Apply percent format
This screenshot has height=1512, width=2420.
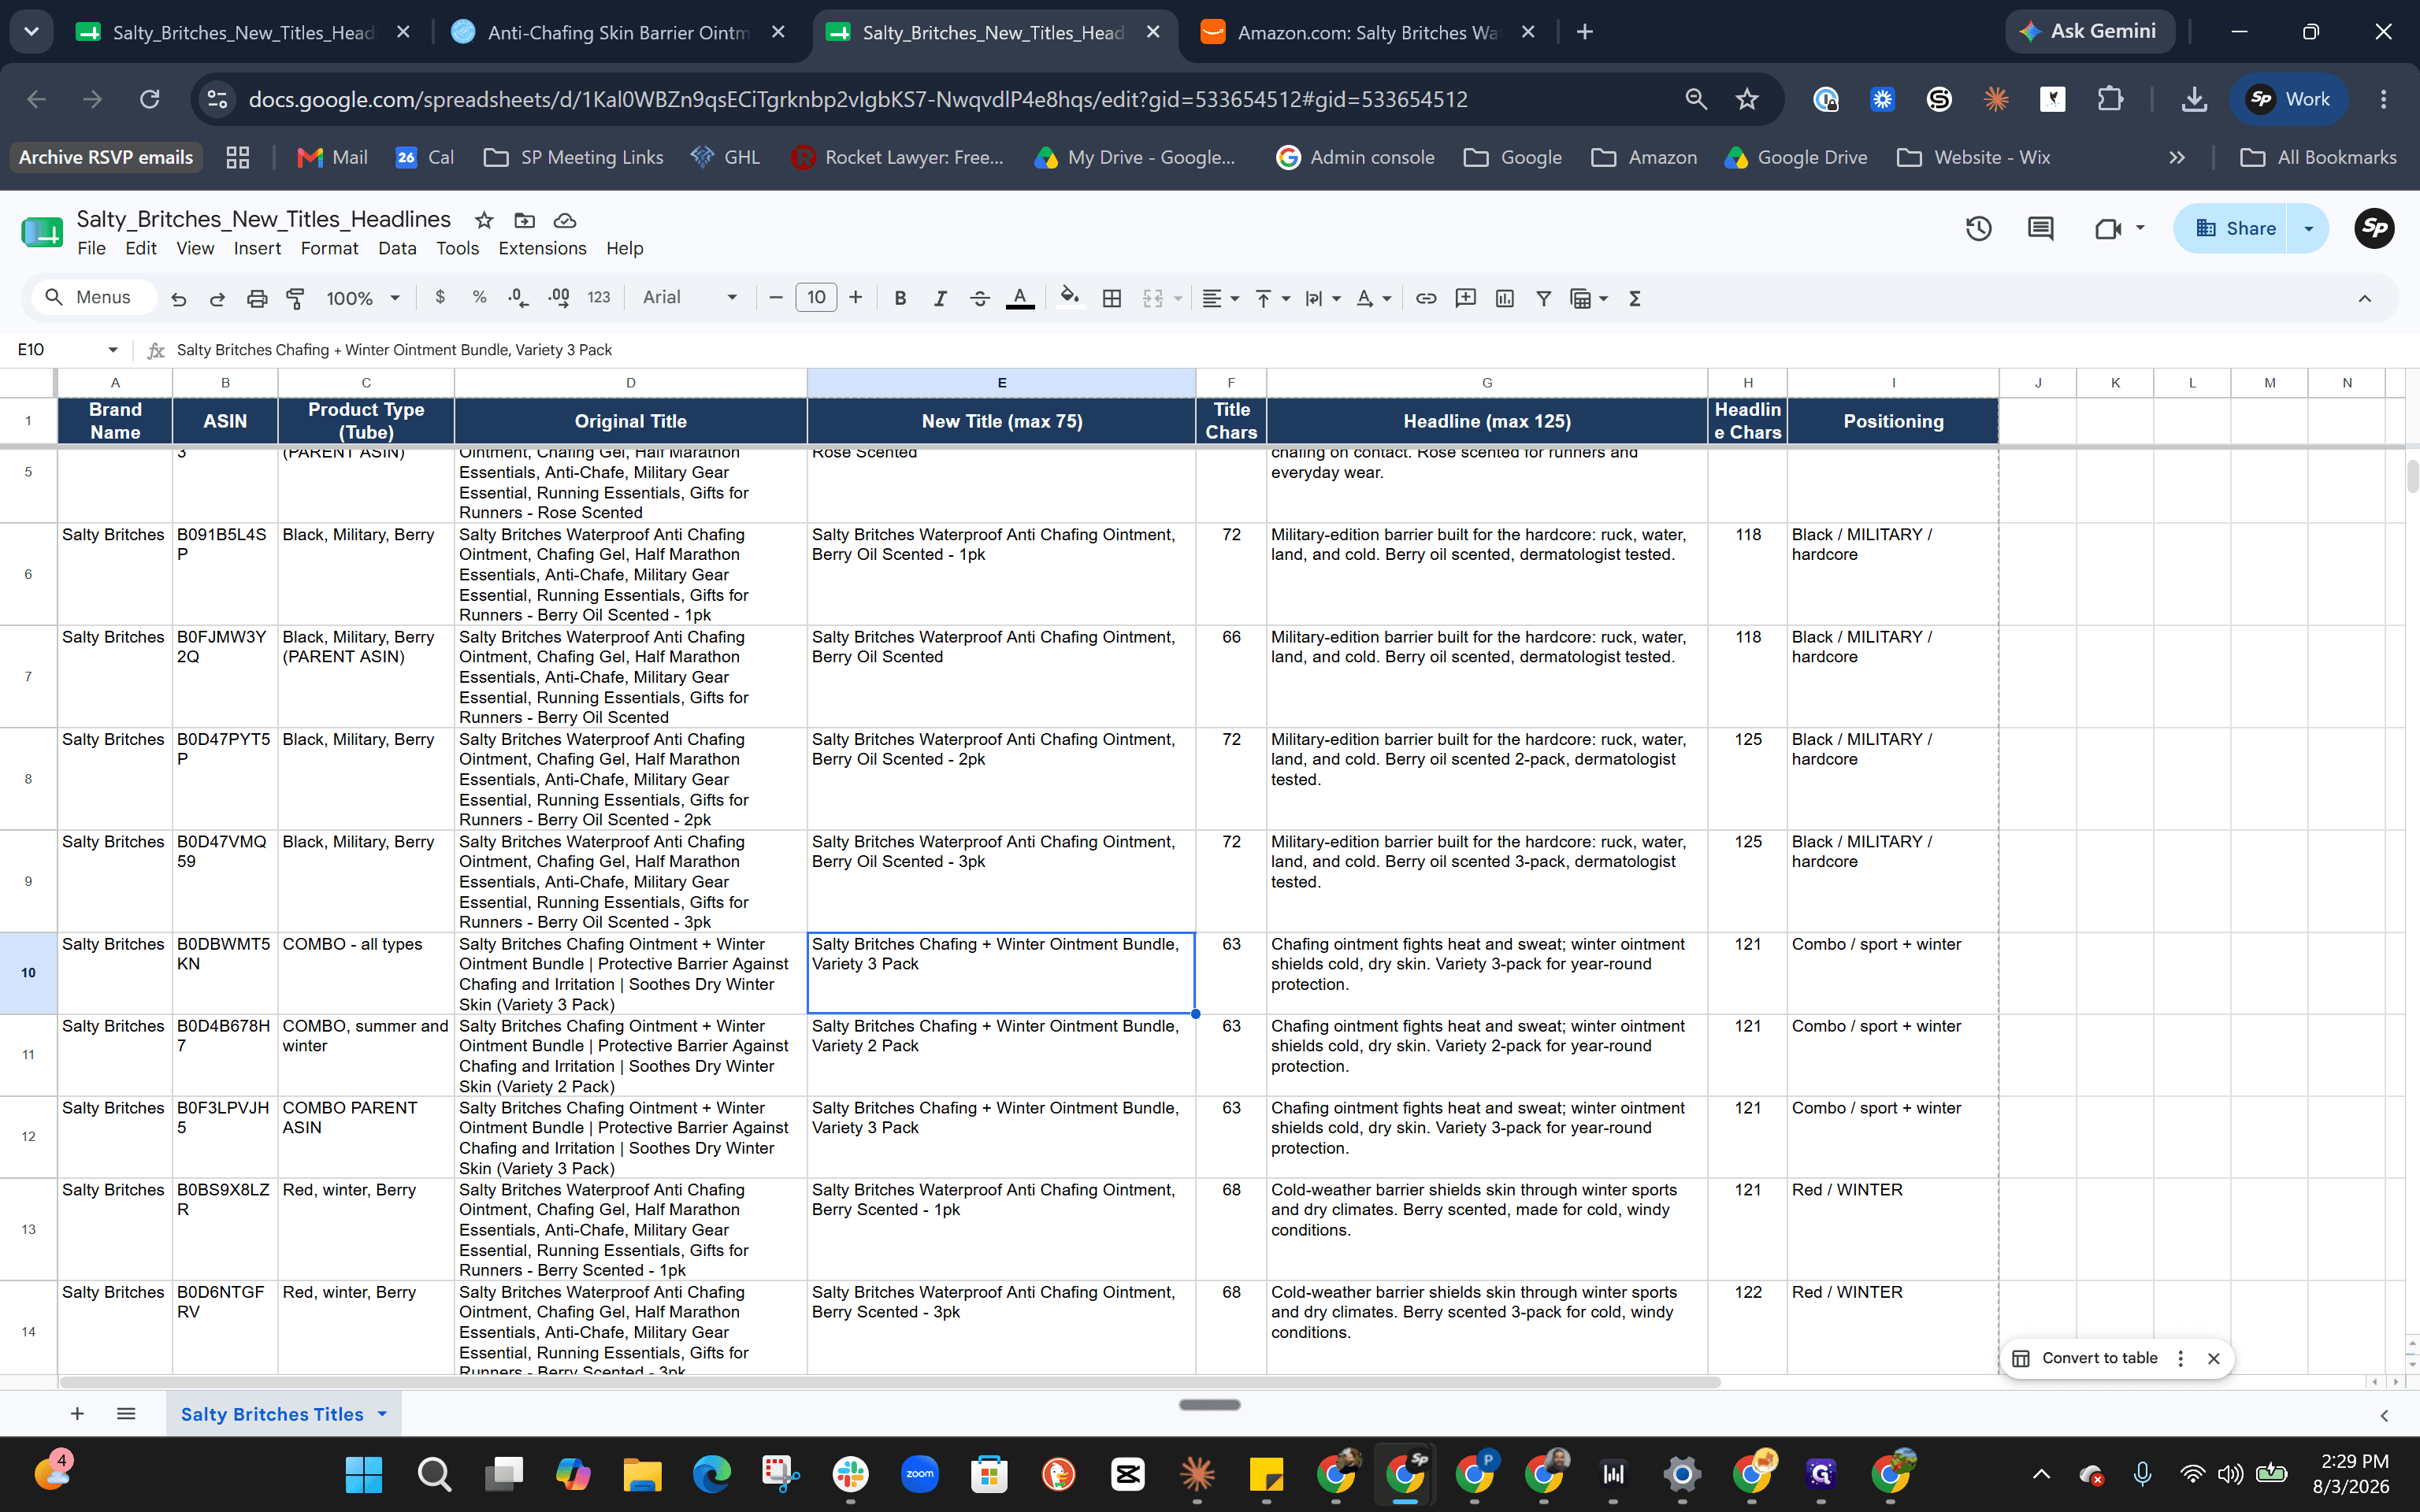(479, 297)
